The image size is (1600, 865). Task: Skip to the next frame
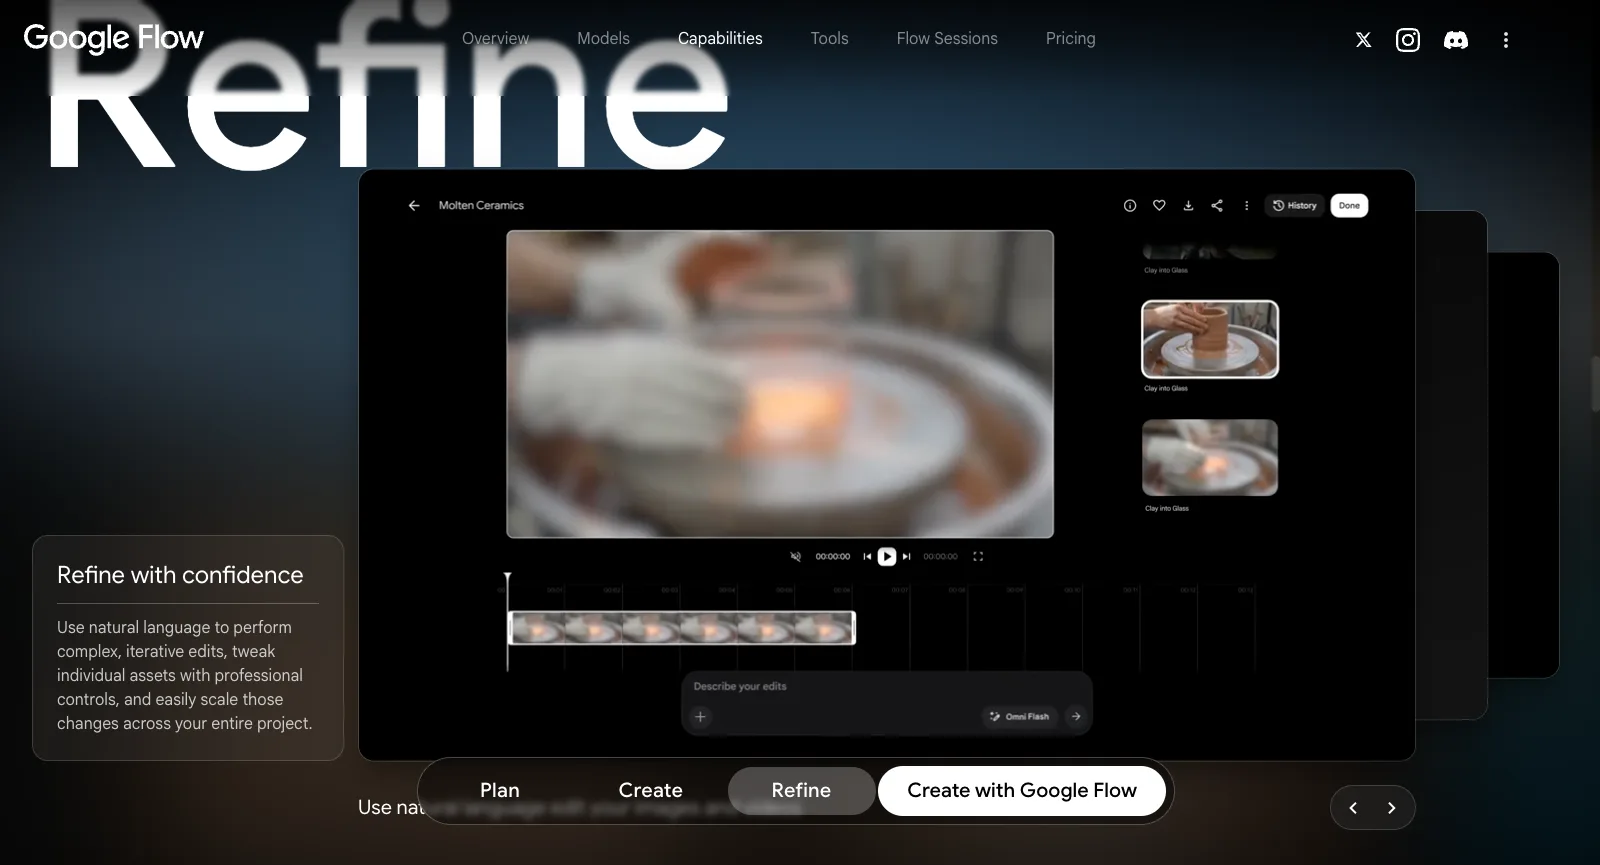[x=907, y=557]
